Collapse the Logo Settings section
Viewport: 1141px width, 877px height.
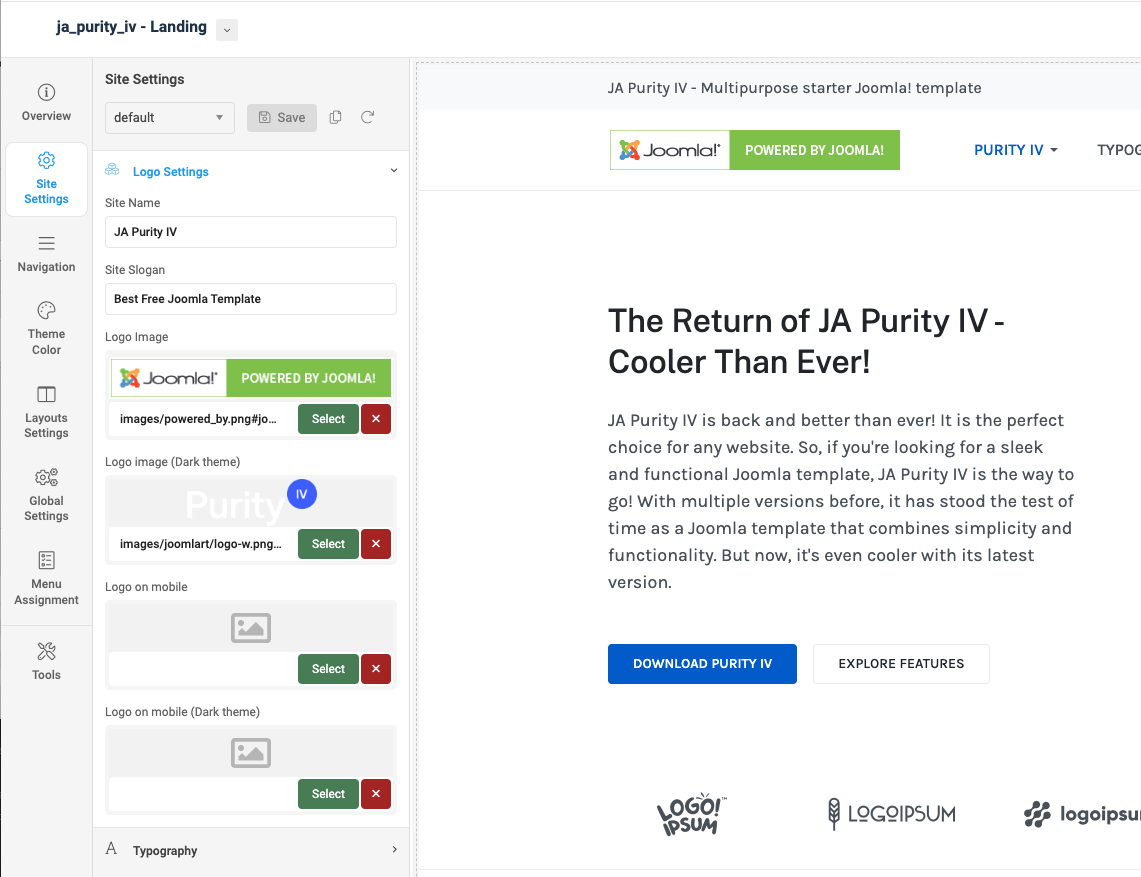click(393, 171)
